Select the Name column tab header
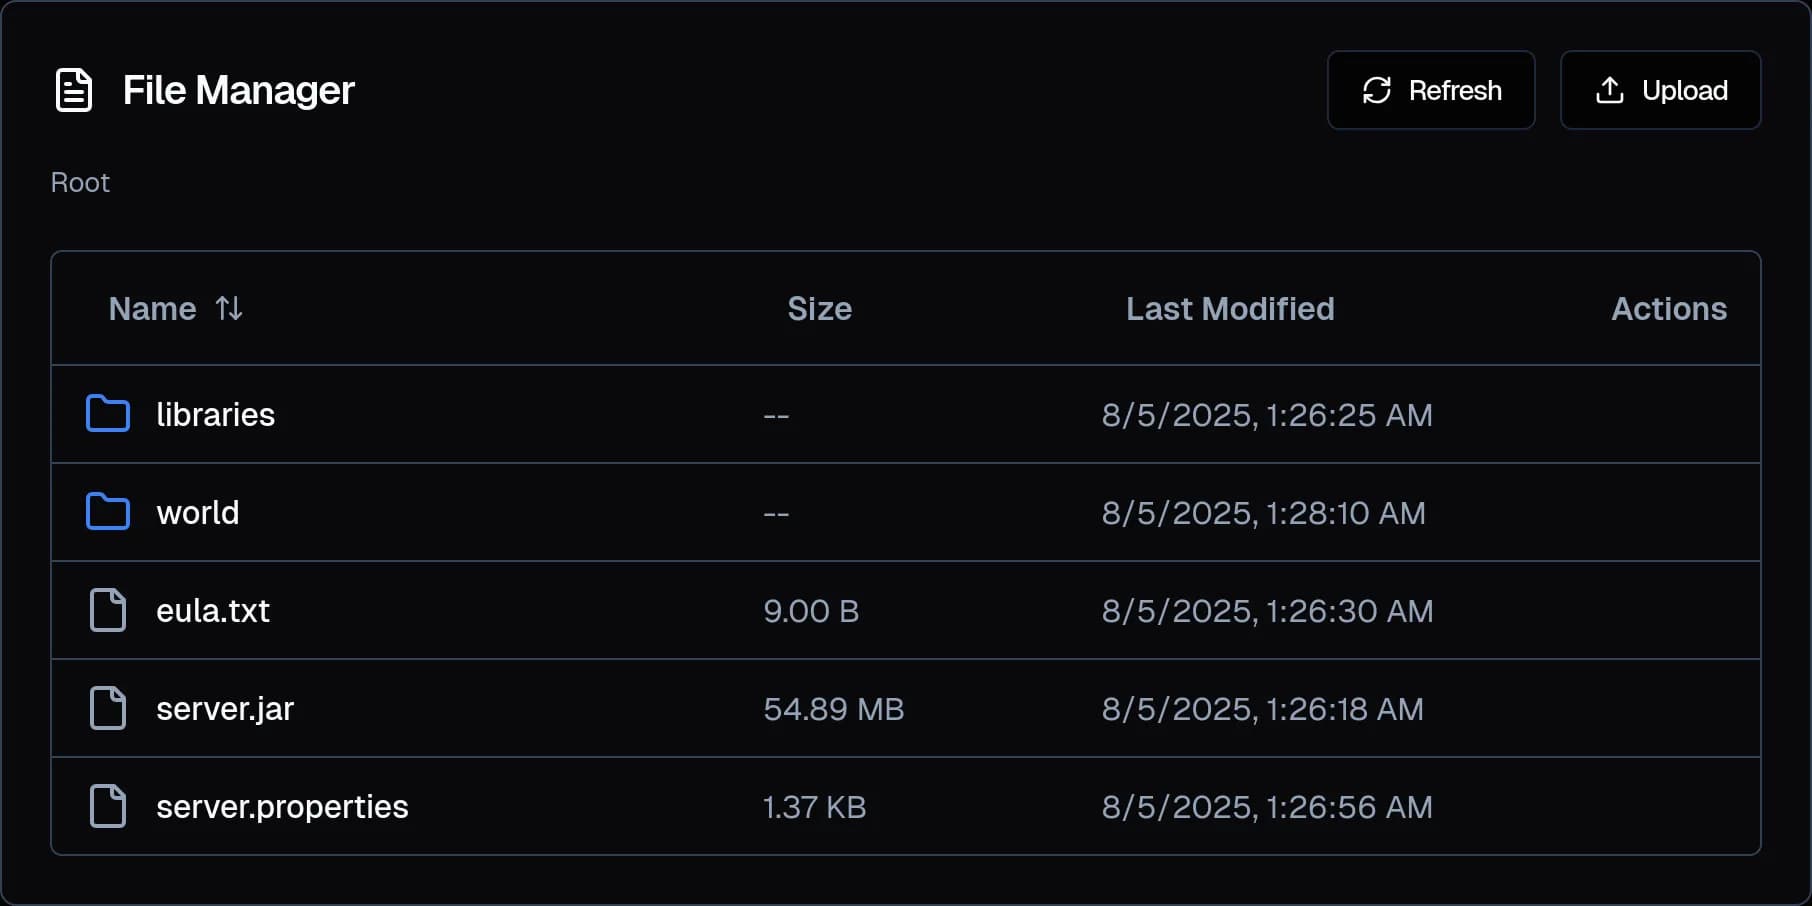 click(152, 309)
